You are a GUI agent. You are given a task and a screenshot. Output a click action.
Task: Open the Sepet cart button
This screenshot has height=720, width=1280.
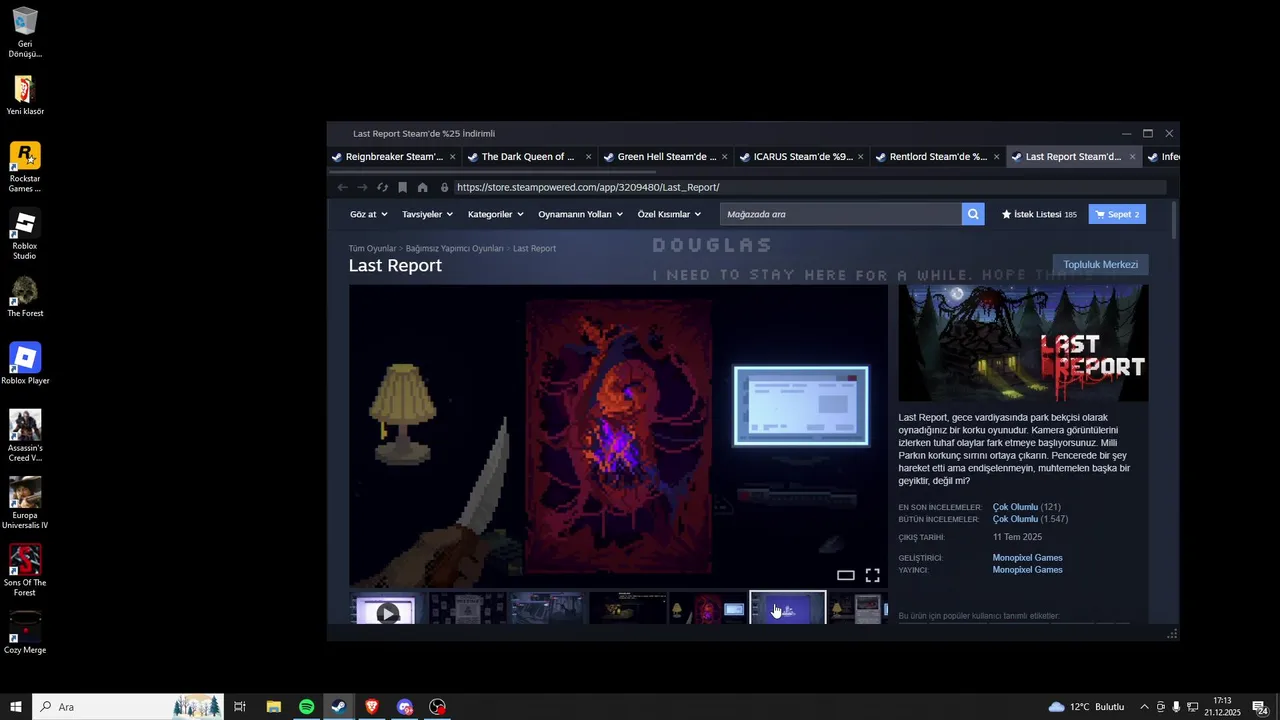pyautogui.click(x=1117, y=214)
